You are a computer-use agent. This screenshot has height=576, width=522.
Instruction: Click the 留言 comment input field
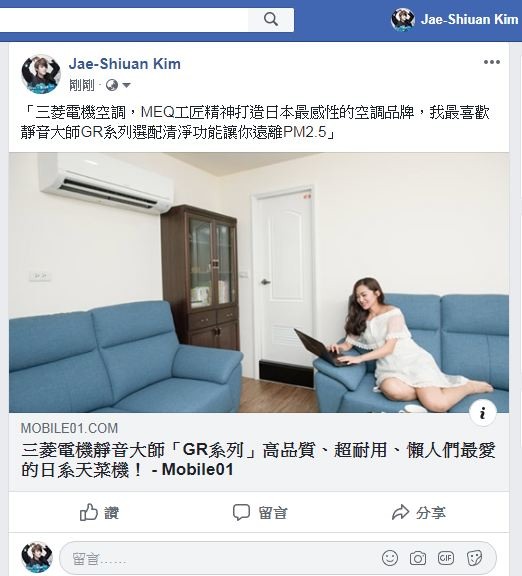[220, 558]
